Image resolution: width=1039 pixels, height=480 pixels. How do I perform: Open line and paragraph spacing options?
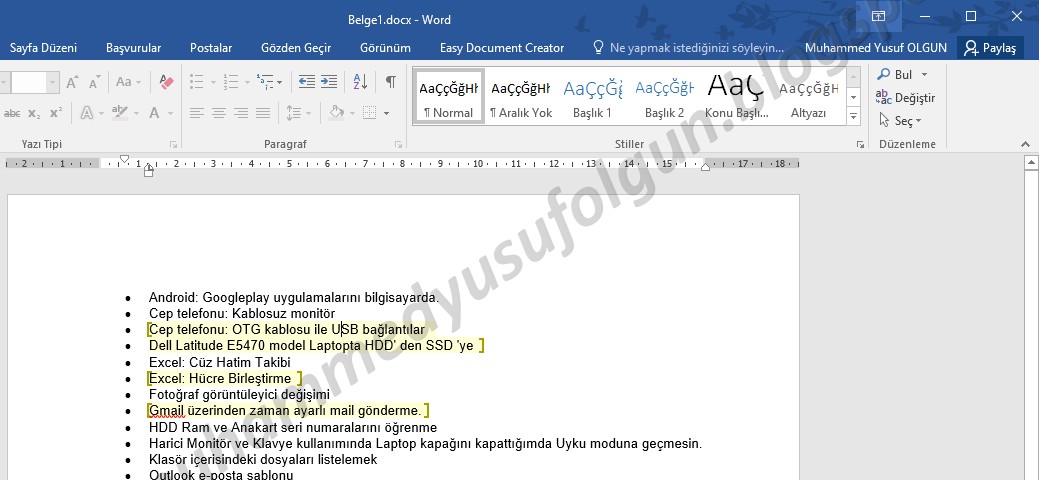298,113
